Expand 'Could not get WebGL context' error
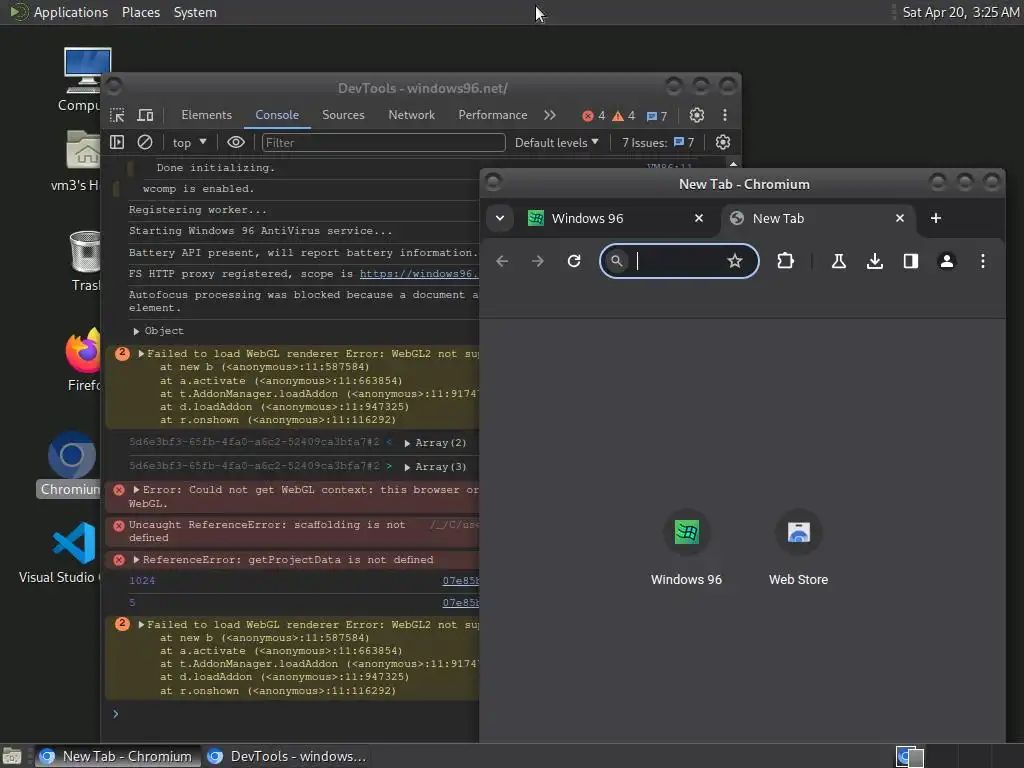 point(136,490)
